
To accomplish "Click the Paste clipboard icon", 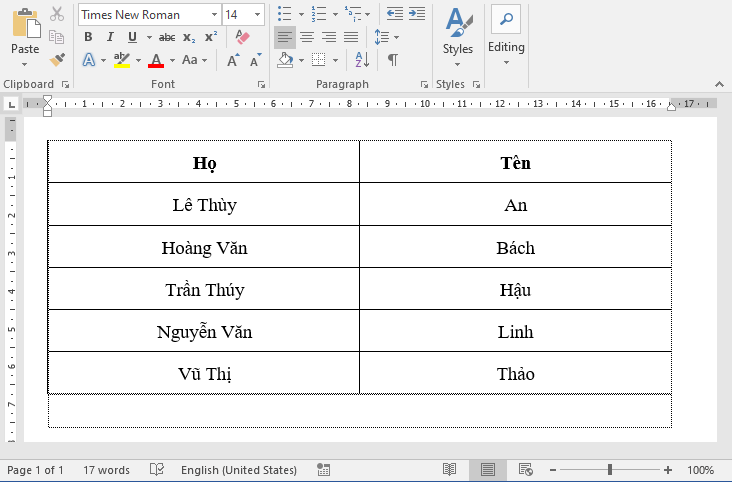I will 26,22.
